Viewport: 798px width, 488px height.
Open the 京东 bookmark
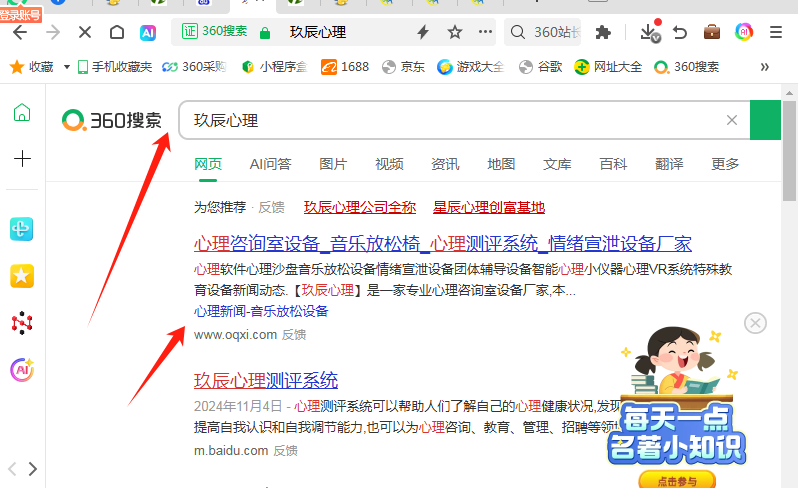403,67
